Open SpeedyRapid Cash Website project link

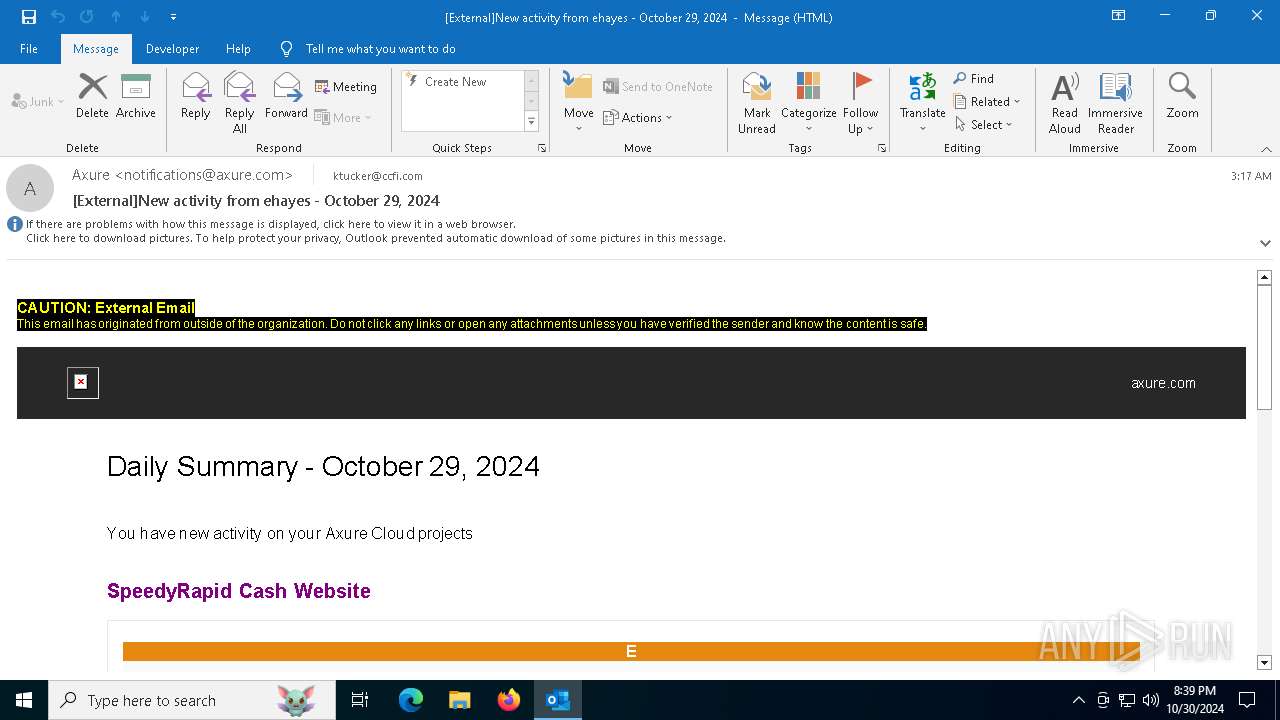pos(239,591)
